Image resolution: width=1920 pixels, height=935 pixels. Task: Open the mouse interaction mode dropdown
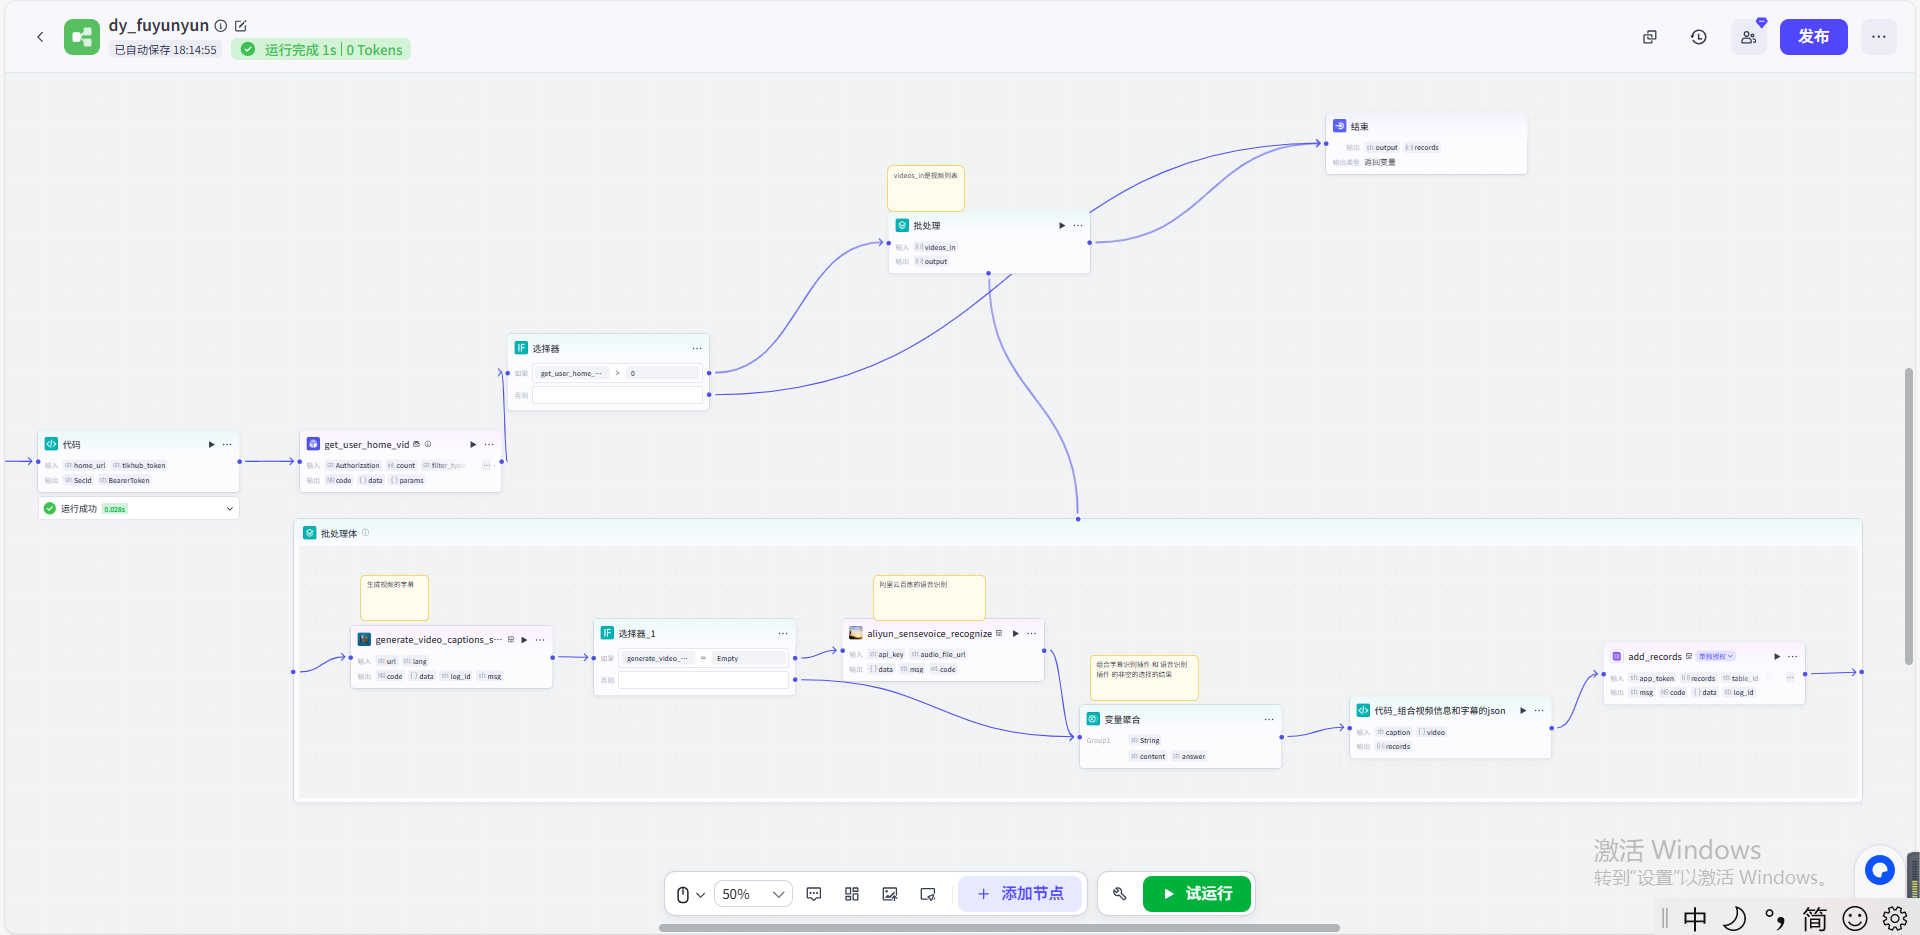(x=690, y=894)
